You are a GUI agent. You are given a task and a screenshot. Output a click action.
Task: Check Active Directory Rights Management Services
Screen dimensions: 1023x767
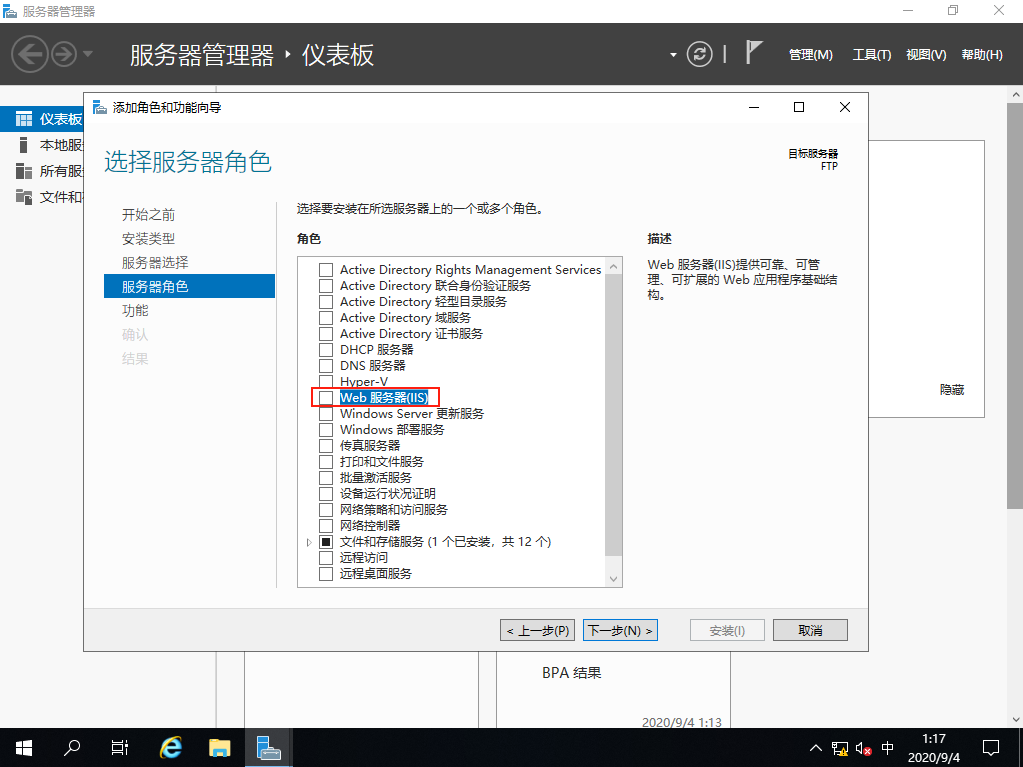click(x=326, y=270)
